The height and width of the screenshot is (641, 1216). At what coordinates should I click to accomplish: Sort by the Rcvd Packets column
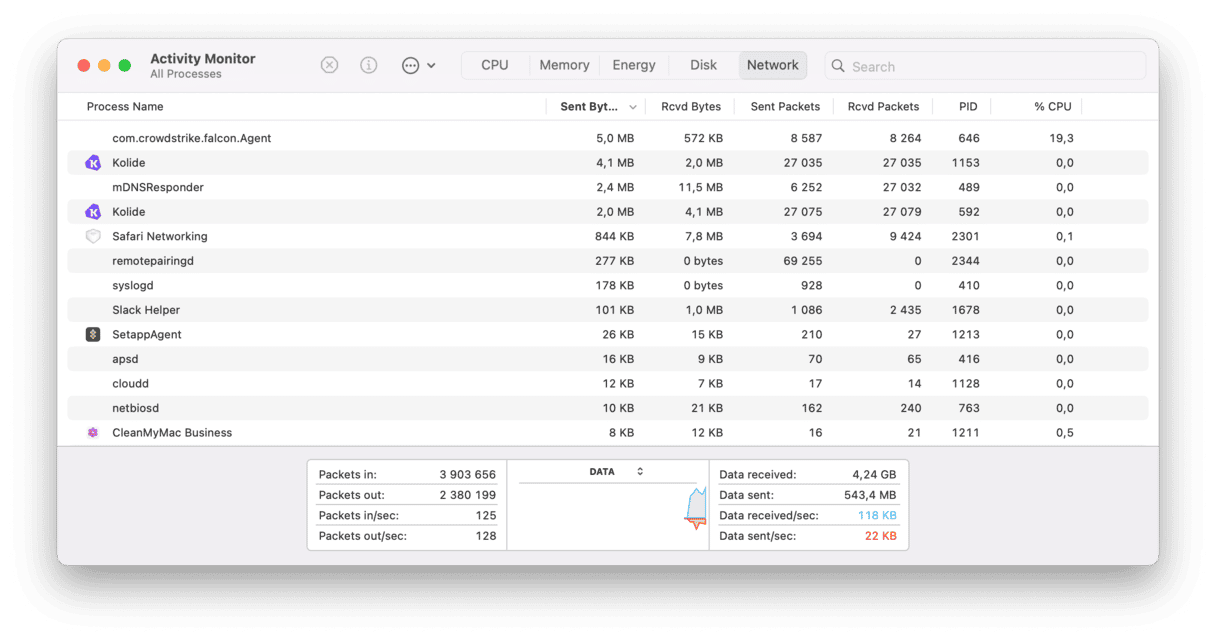tap(883, 106)
